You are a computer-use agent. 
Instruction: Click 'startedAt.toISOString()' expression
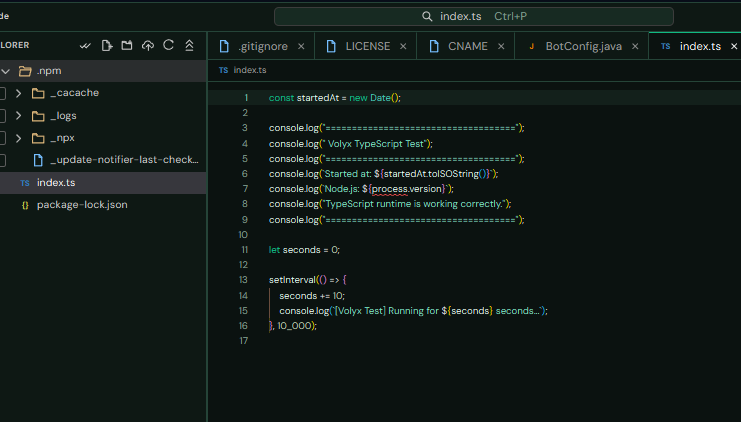(436, 174)
